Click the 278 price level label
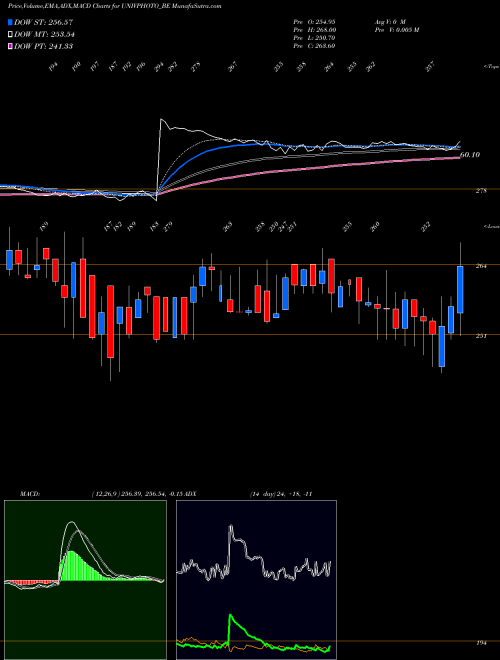Viewport: 500px width, 660px height. (481, 191)
